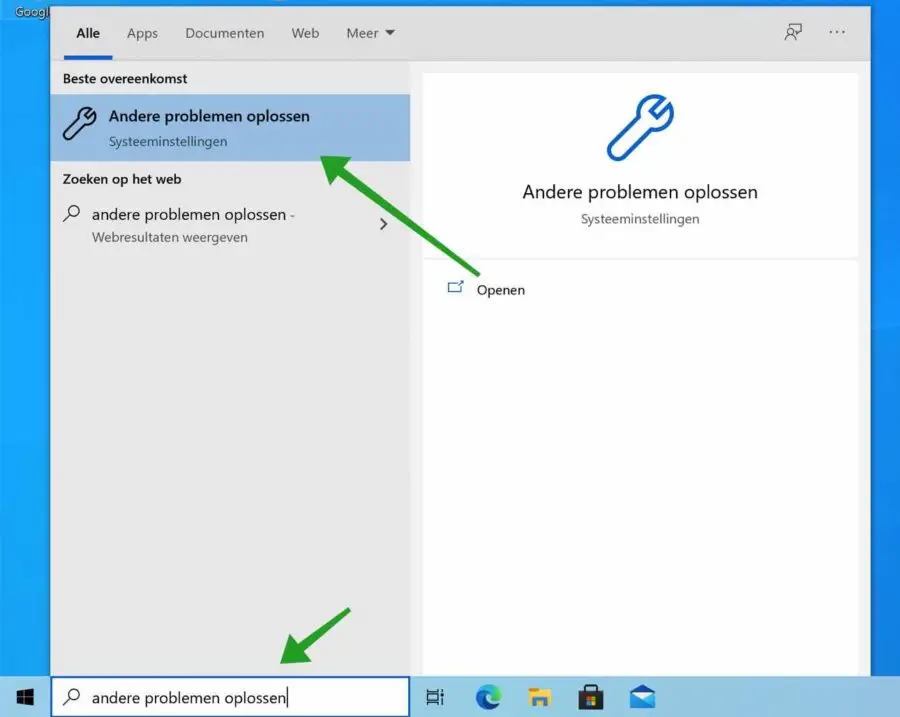Open Microsoft Store from the taskbar
900x717 pixels.
pyautogui.click(x=591, y=697)
